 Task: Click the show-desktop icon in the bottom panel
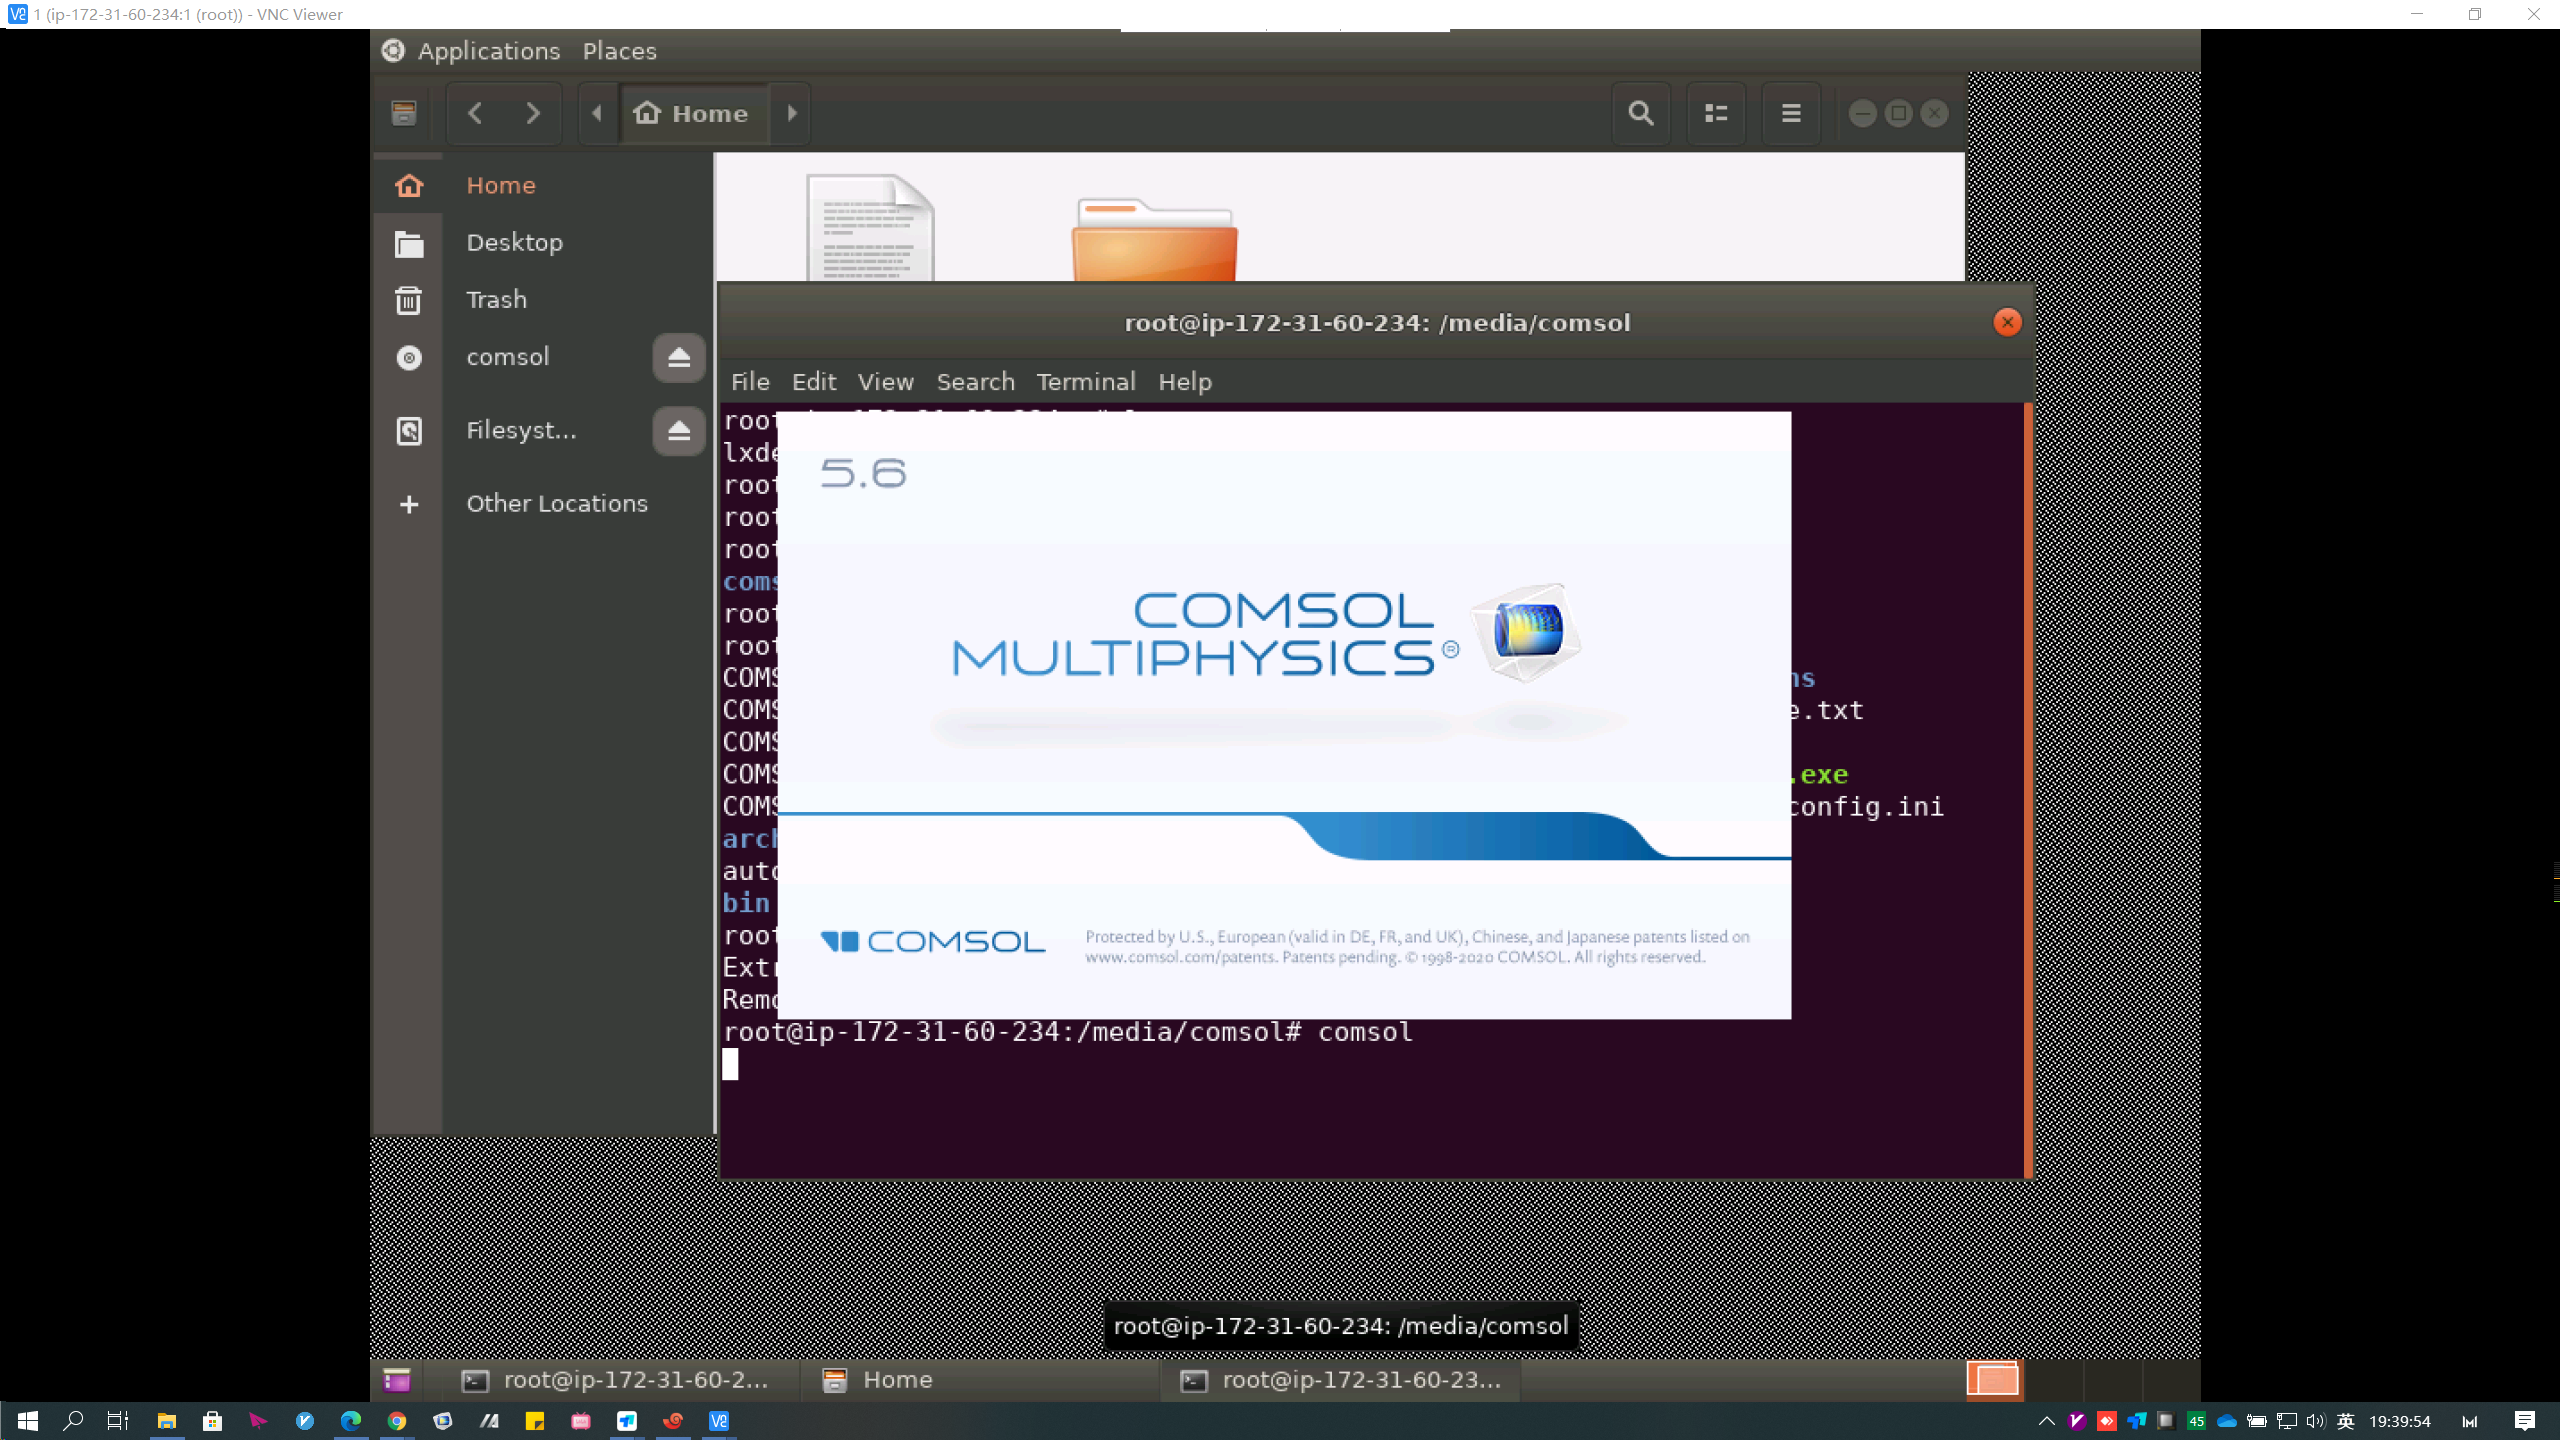[397, 1380]
